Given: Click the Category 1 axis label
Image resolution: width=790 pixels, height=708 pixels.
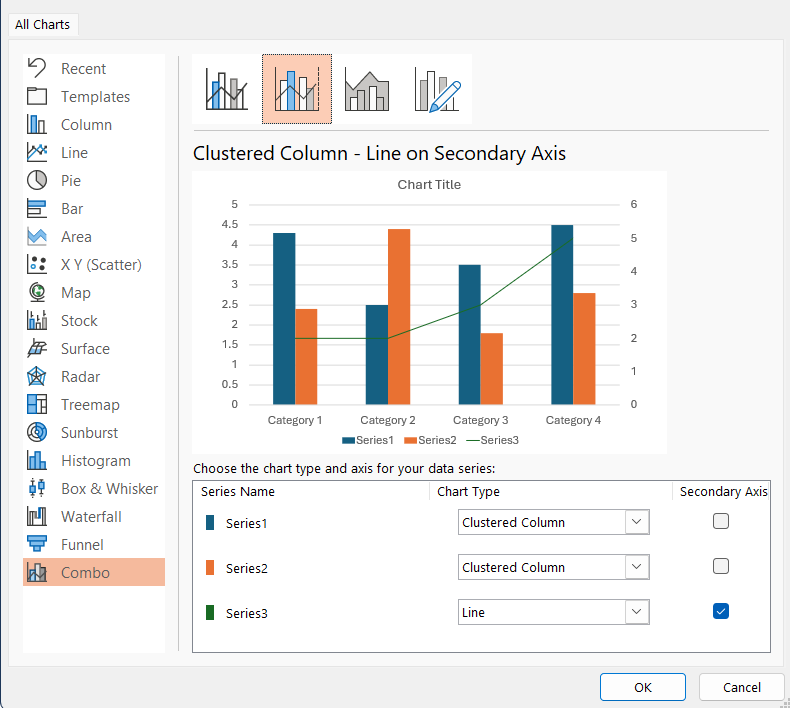Looking at the screenshot, I should tap(295, 420).
